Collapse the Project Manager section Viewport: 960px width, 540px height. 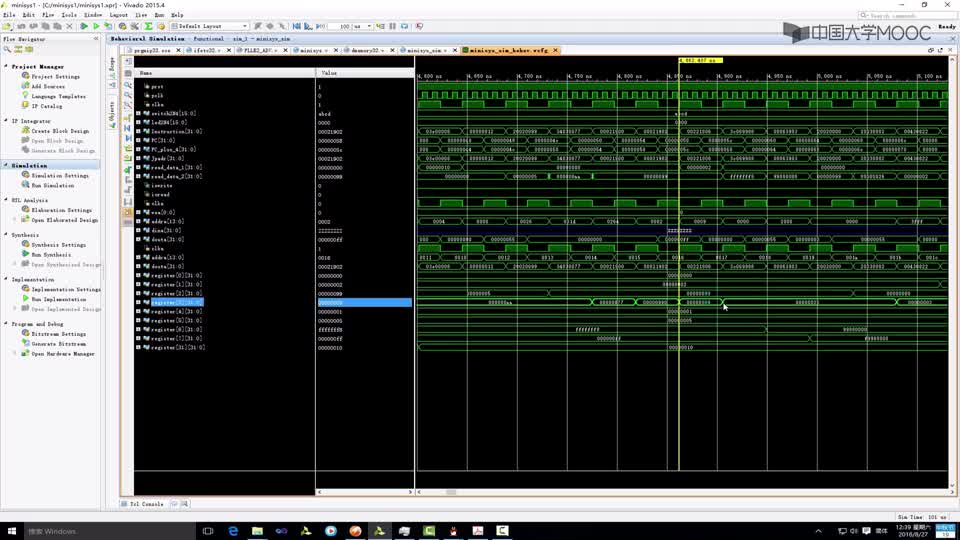(6, 66)
